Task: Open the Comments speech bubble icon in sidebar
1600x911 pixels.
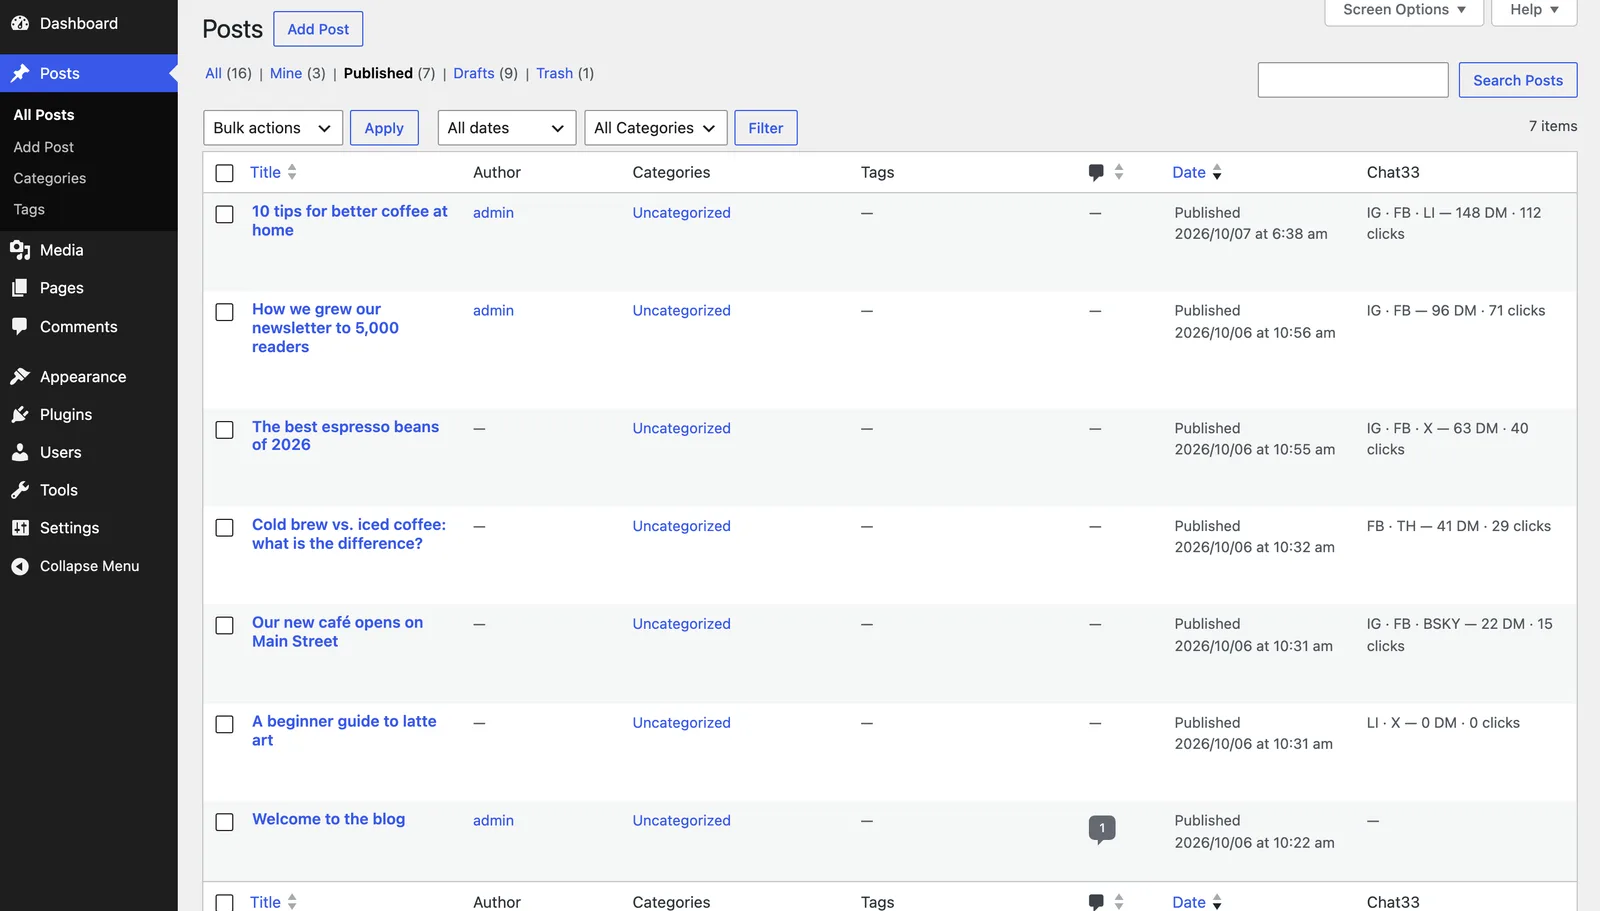Action: (20, 326)
